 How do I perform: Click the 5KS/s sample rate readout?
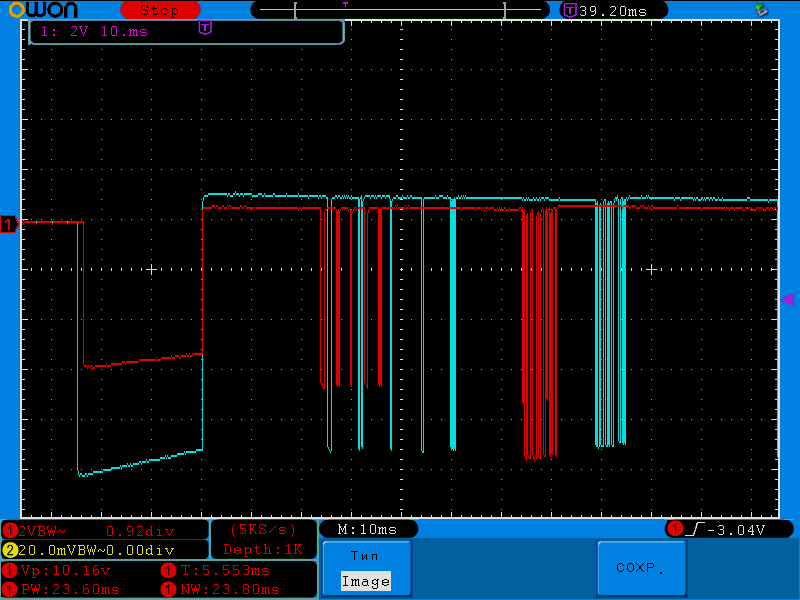point(263,529)
